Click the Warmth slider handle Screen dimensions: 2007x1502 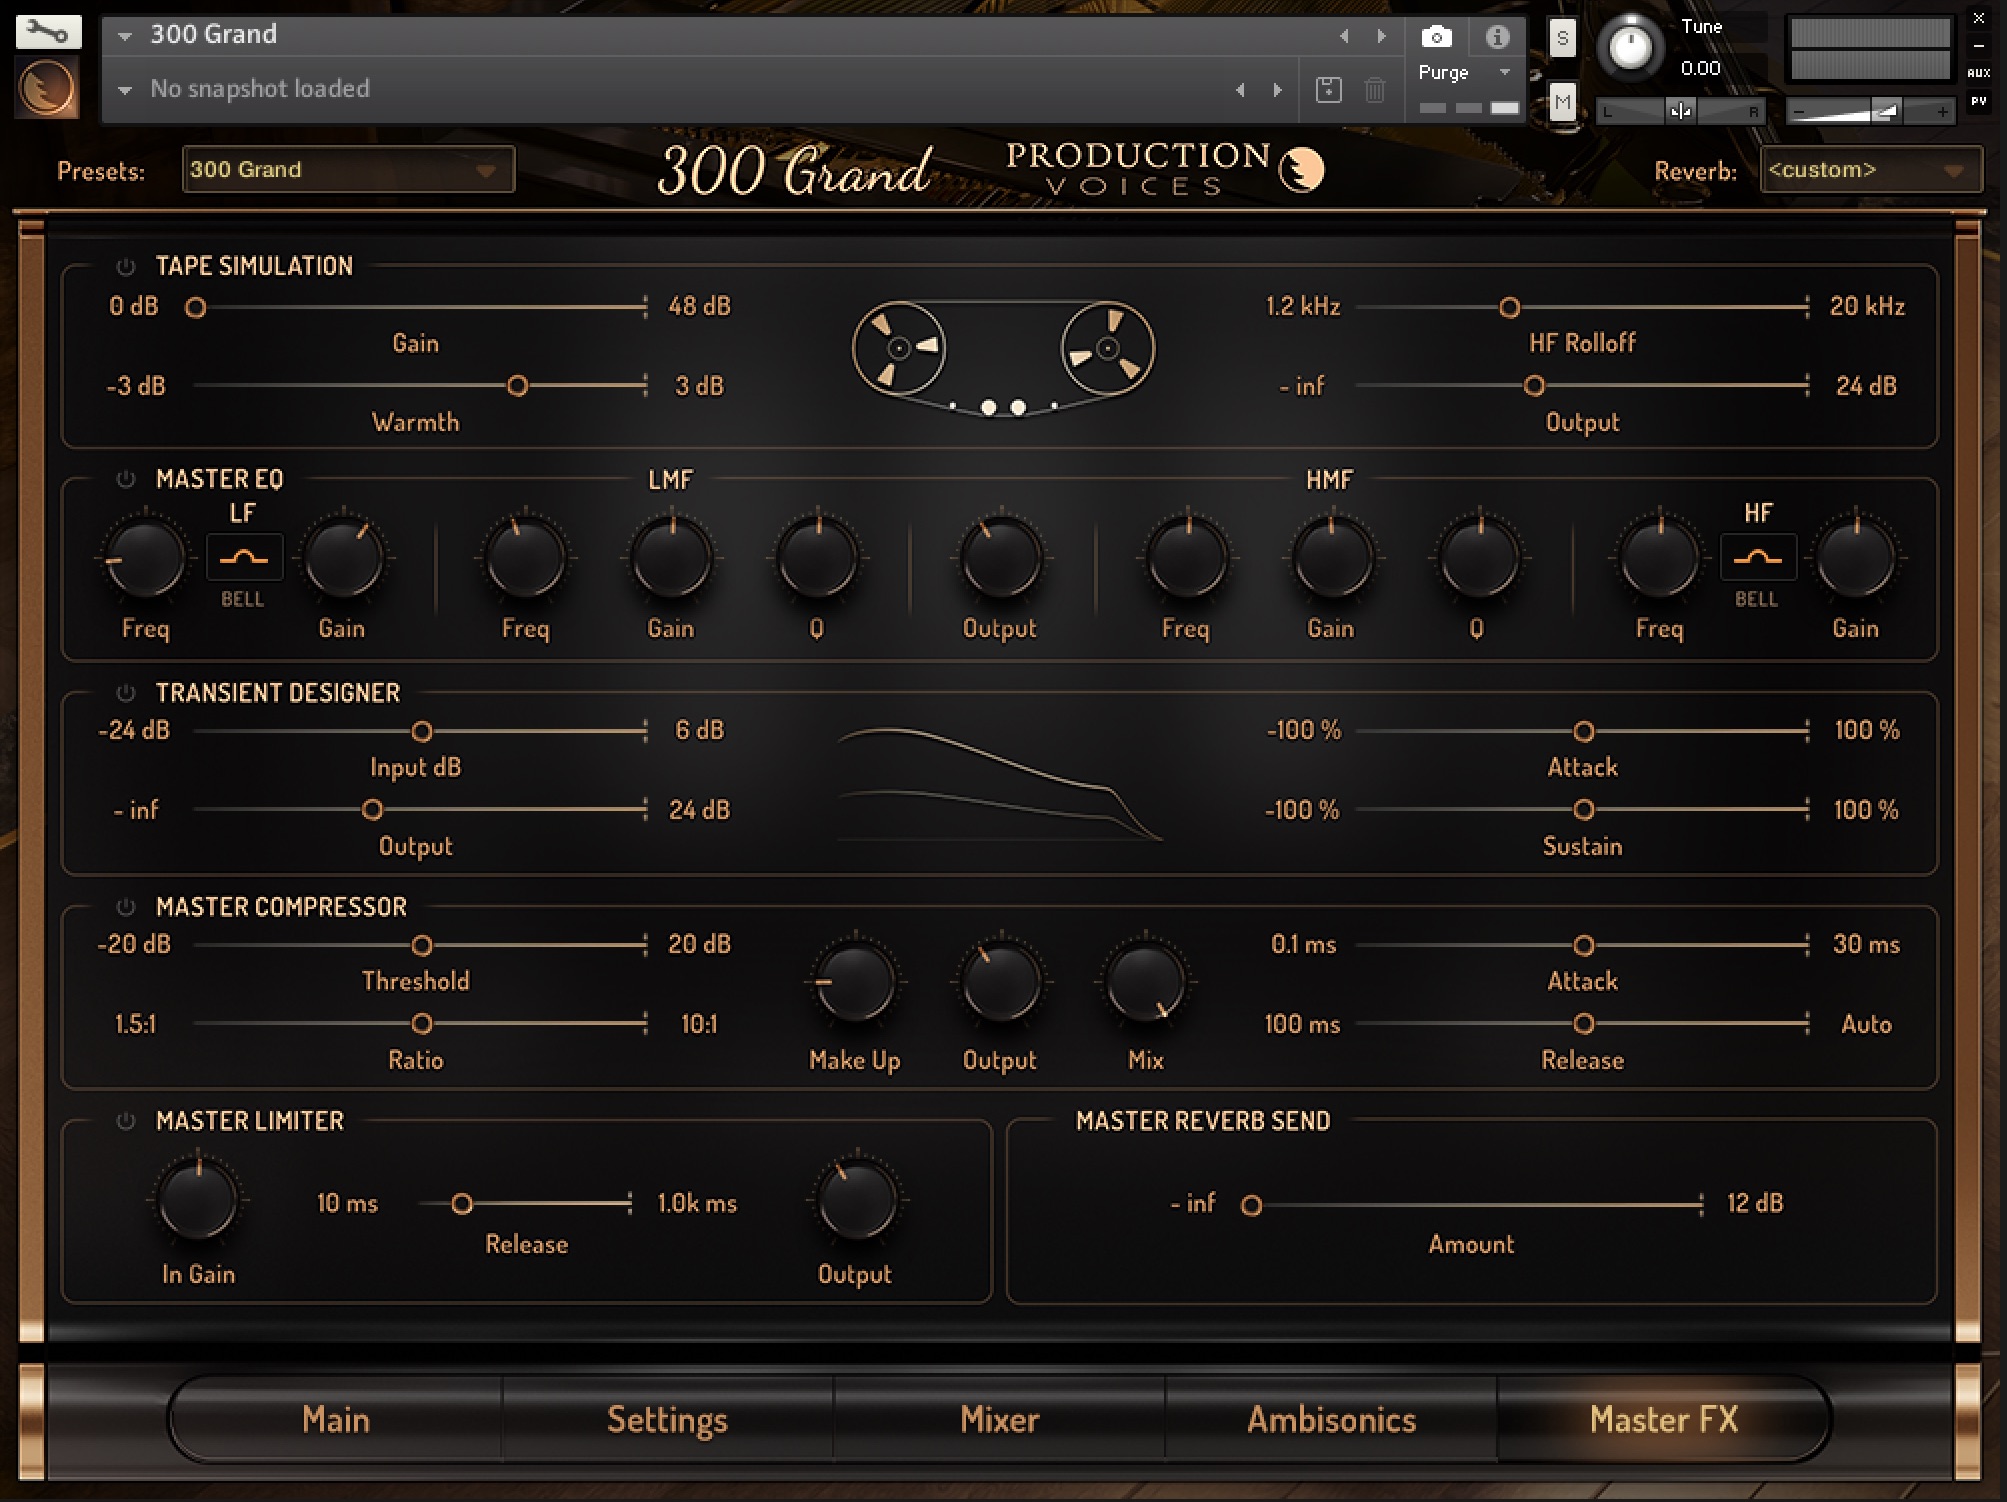point(517,386)
